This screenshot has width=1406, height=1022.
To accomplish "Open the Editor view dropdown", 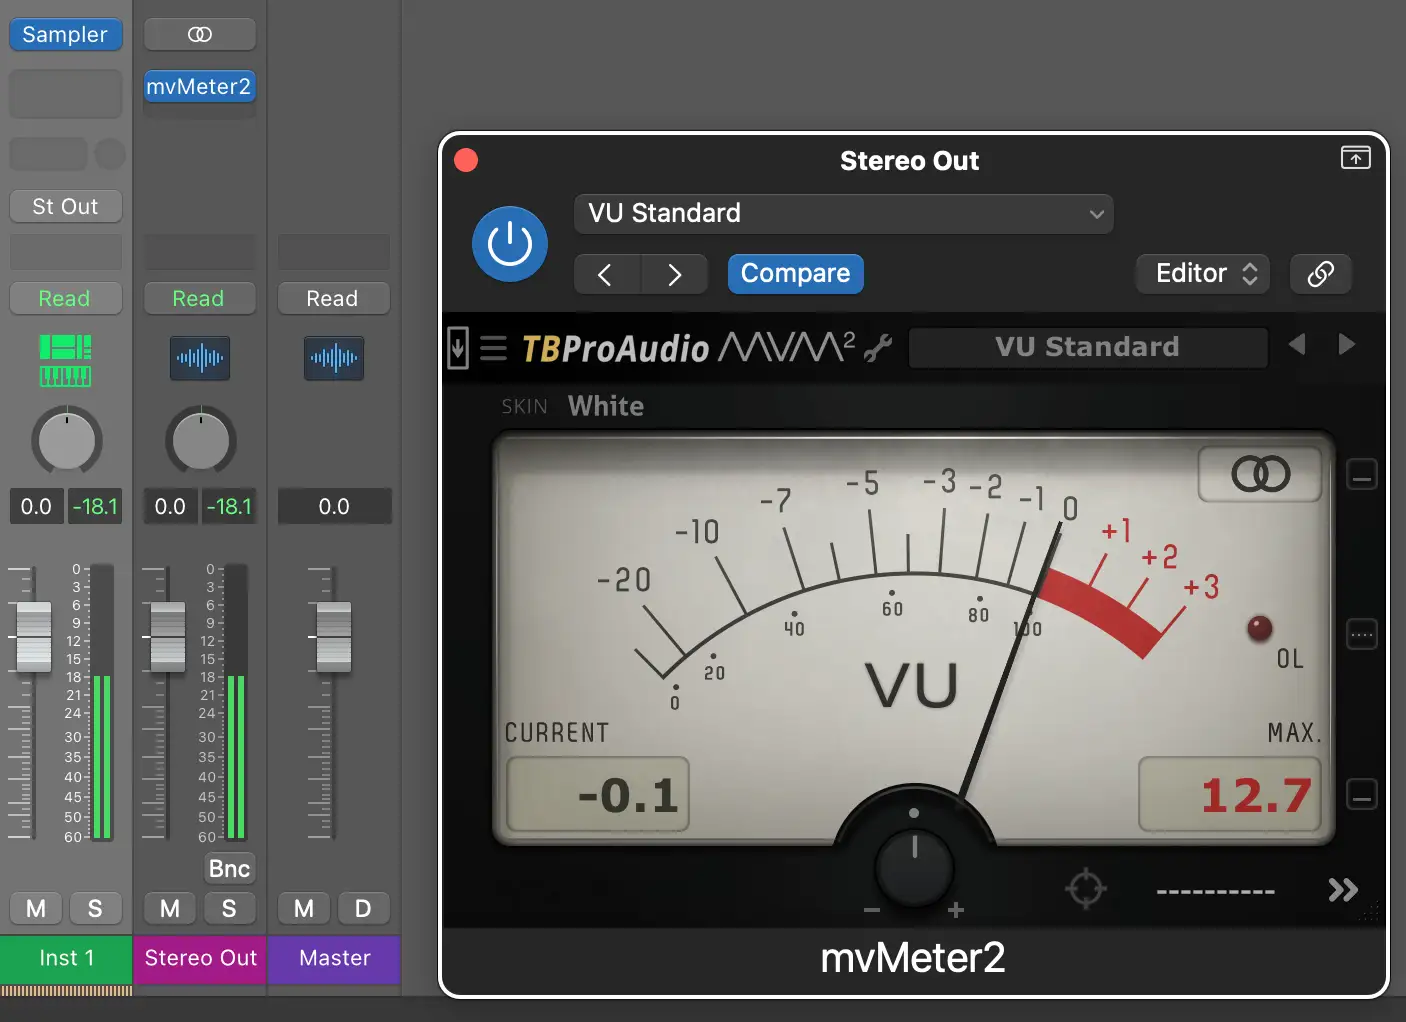I will [1203, 274].
